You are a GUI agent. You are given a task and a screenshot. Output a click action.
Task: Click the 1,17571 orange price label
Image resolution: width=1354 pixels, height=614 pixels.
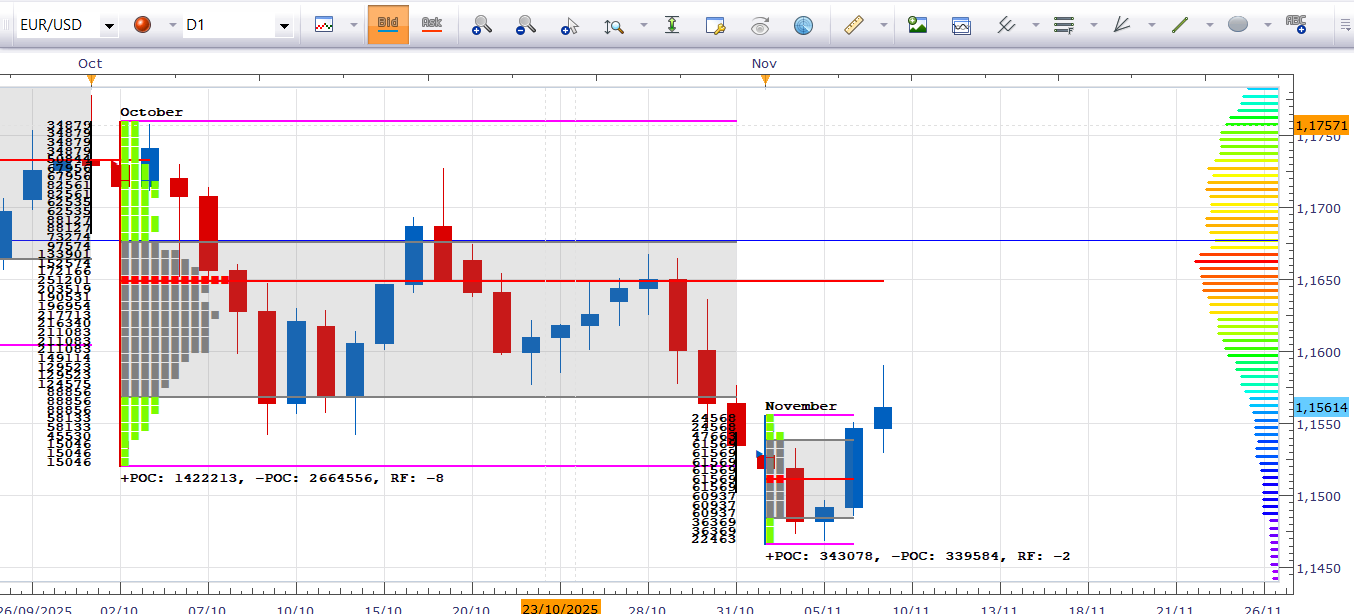click(1321, 125)
